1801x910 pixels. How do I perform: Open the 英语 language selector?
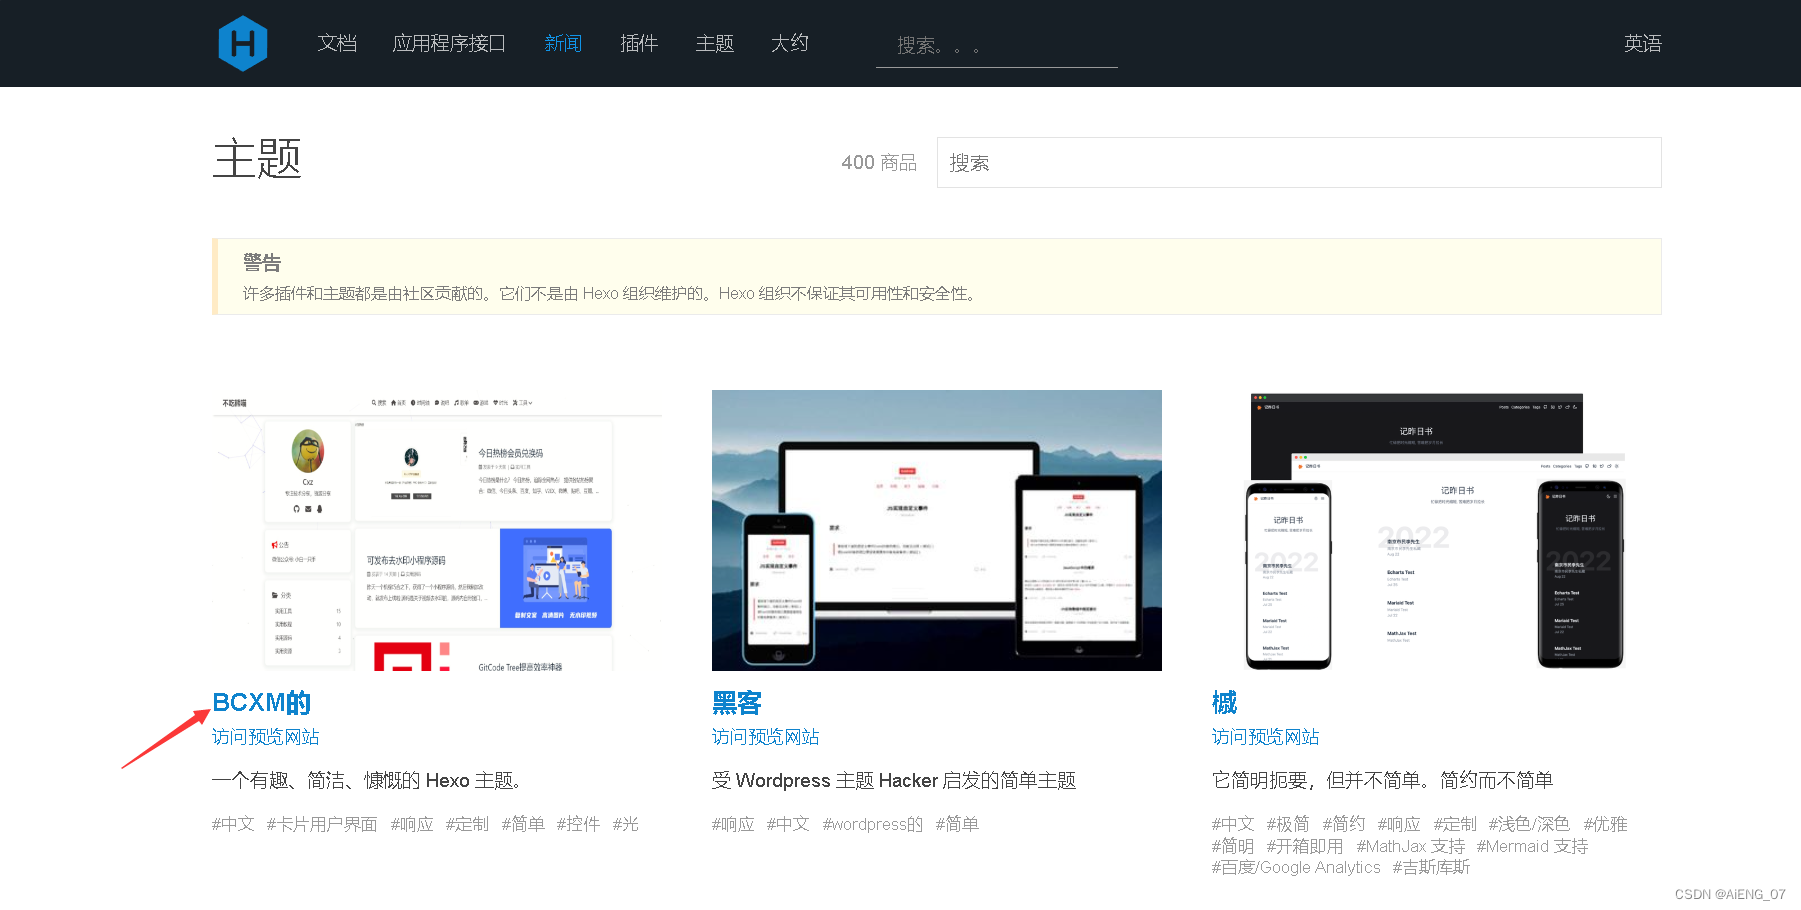(1643, 43)
